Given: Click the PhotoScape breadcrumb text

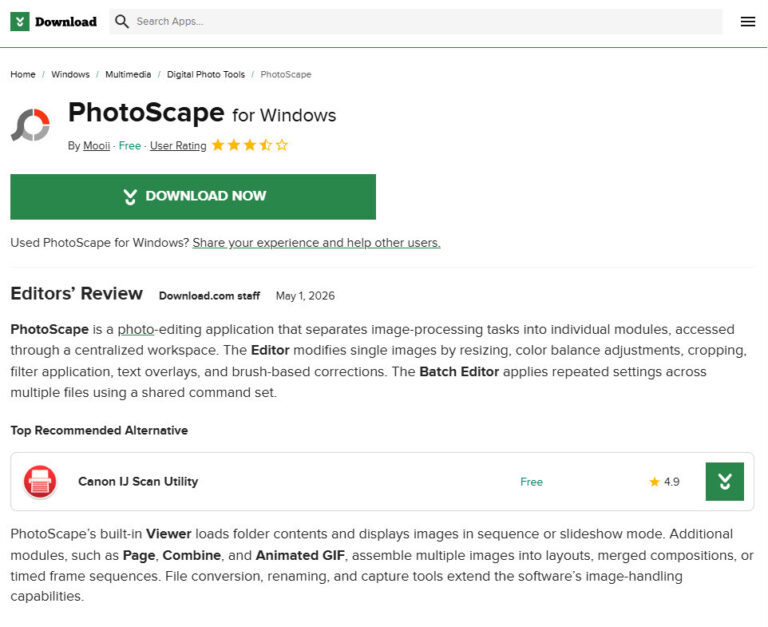Looking at the screenshot, I should click(x=286, y=74).
